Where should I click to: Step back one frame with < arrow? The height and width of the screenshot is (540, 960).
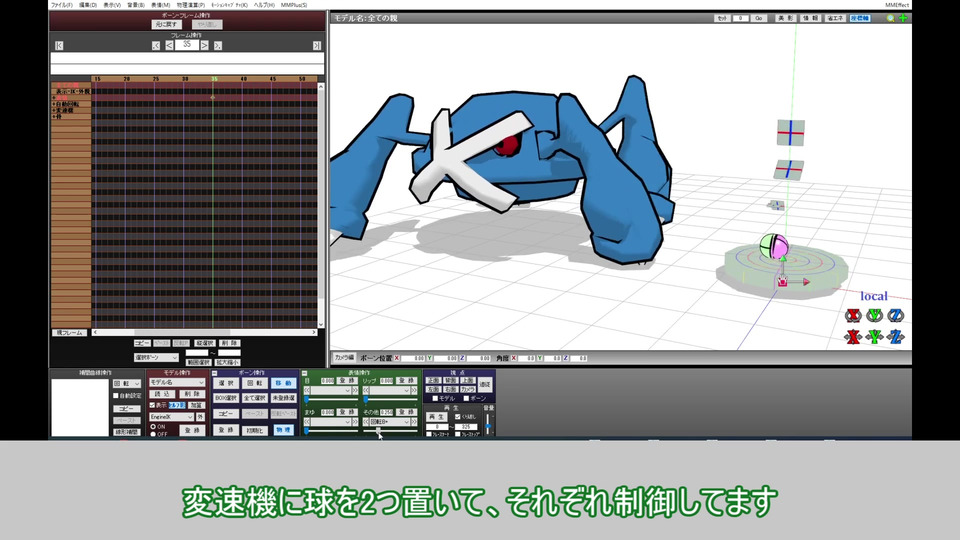(169, 45)
